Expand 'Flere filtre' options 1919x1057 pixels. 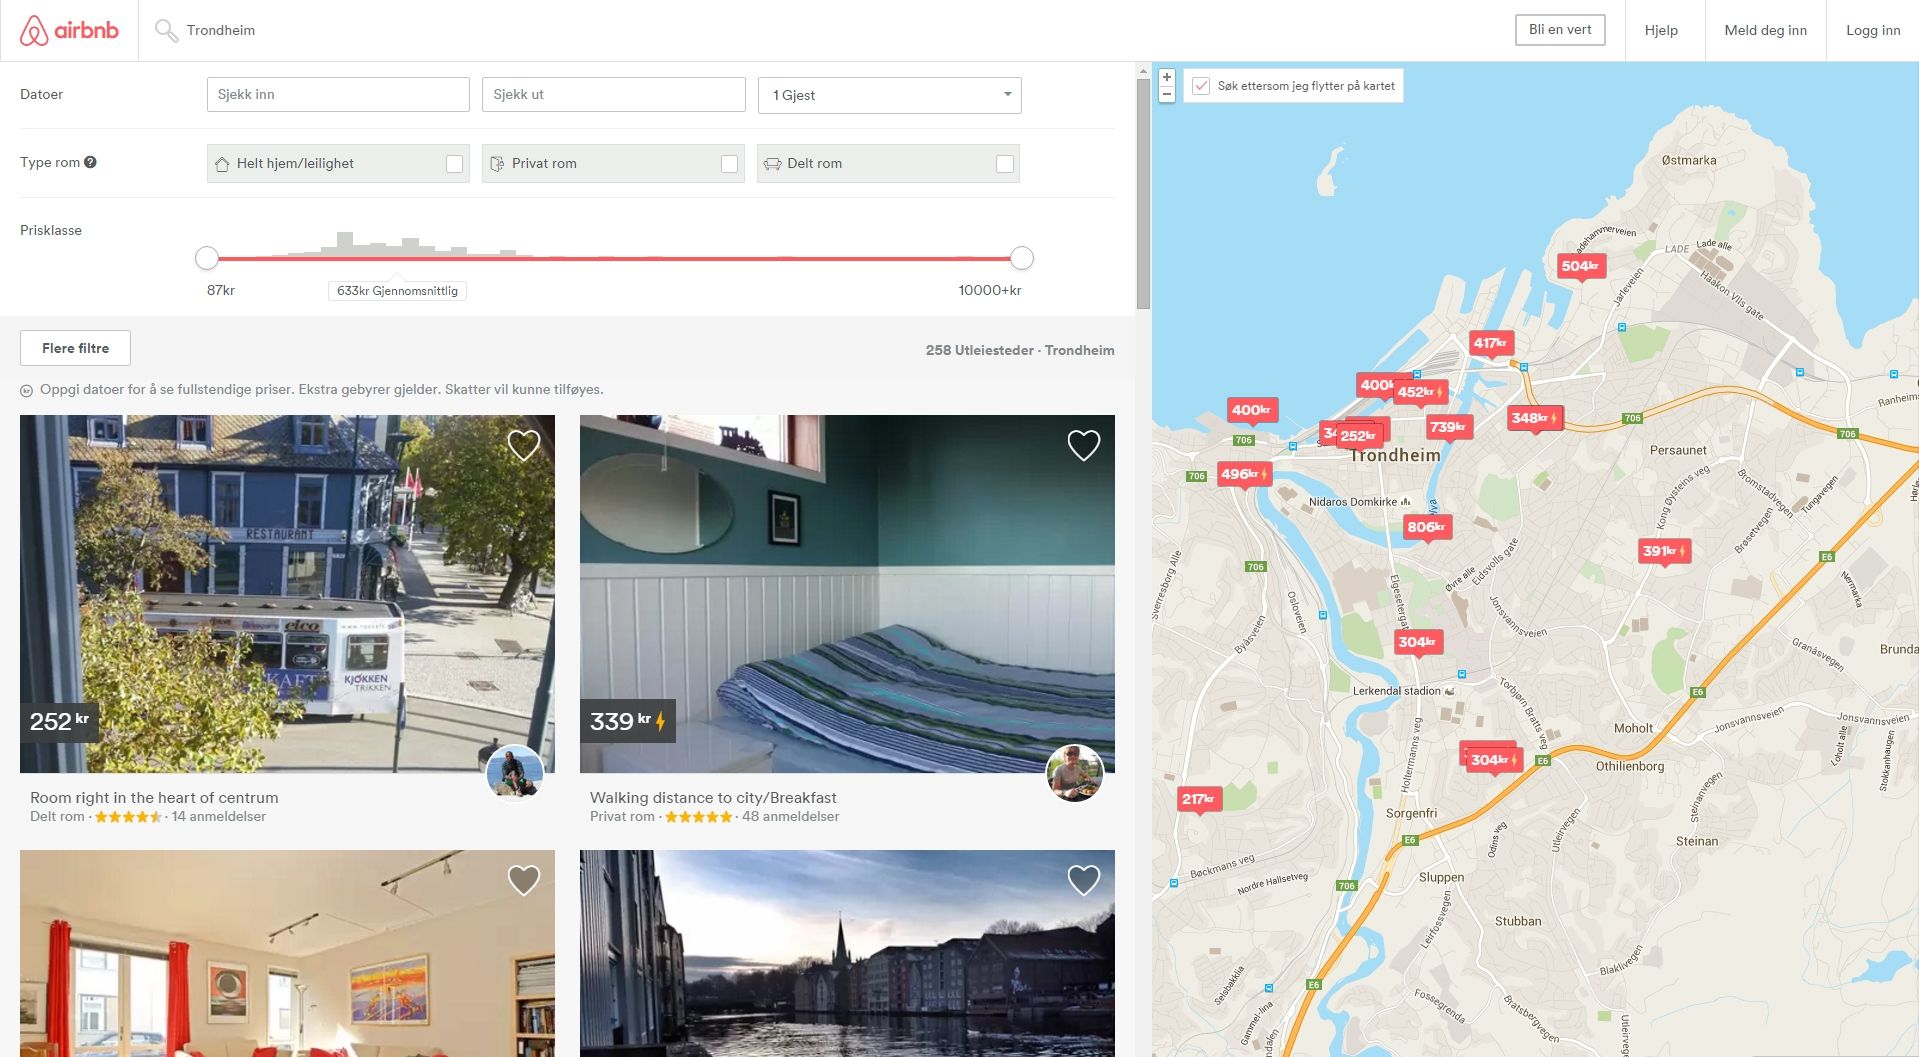(75, 348)
